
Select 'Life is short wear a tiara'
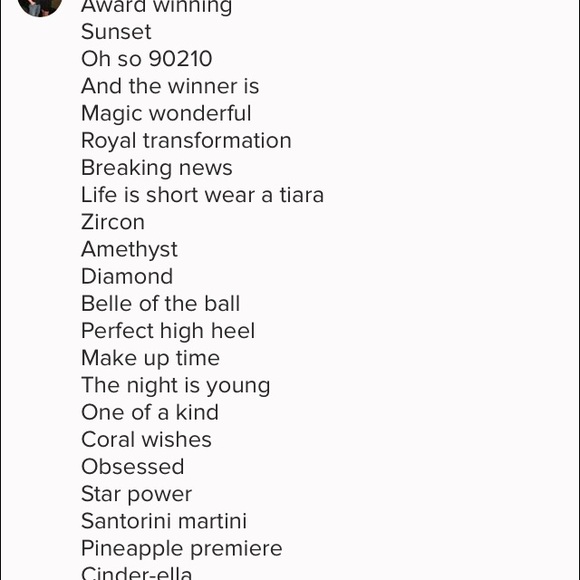202,195
